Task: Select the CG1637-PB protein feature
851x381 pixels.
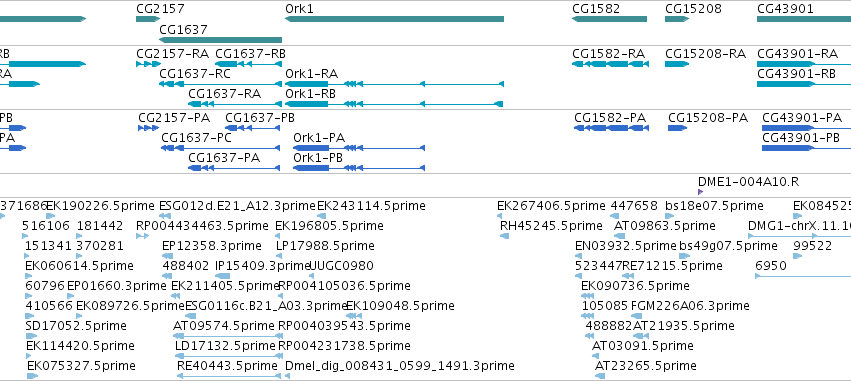Action: tap(253, 128)
